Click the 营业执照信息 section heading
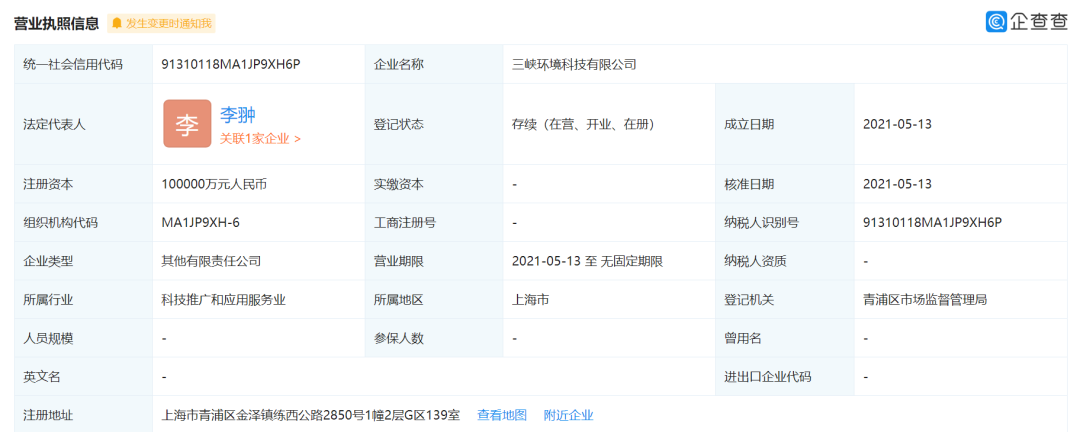This screenshot has height=432, width=1080. [x=56, y=23]
